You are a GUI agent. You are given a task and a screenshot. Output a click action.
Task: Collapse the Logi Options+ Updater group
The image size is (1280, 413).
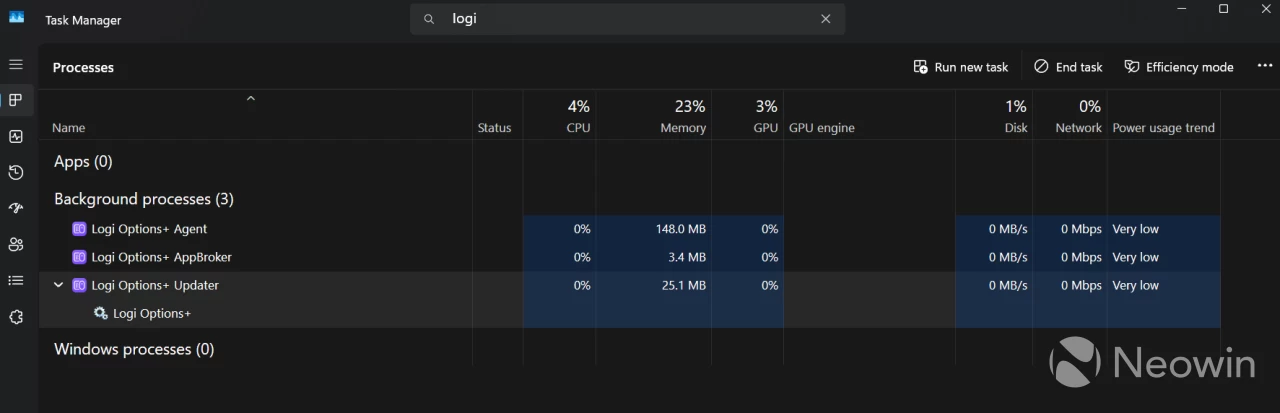click(58, 285)
